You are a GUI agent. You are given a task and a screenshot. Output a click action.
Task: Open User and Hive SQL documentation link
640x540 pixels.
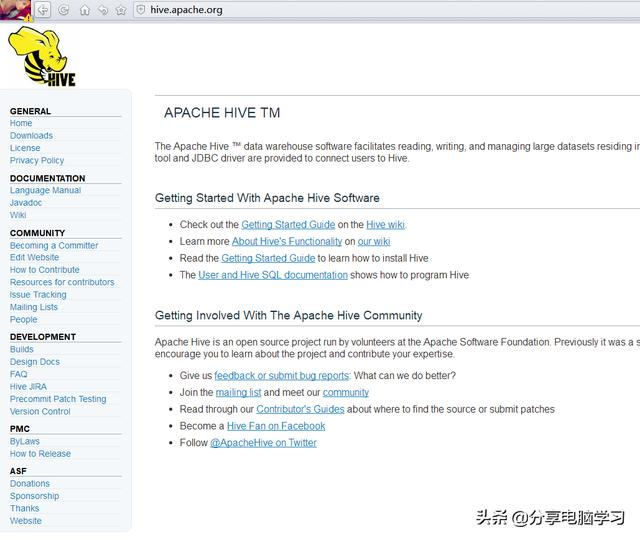(273, 275)
